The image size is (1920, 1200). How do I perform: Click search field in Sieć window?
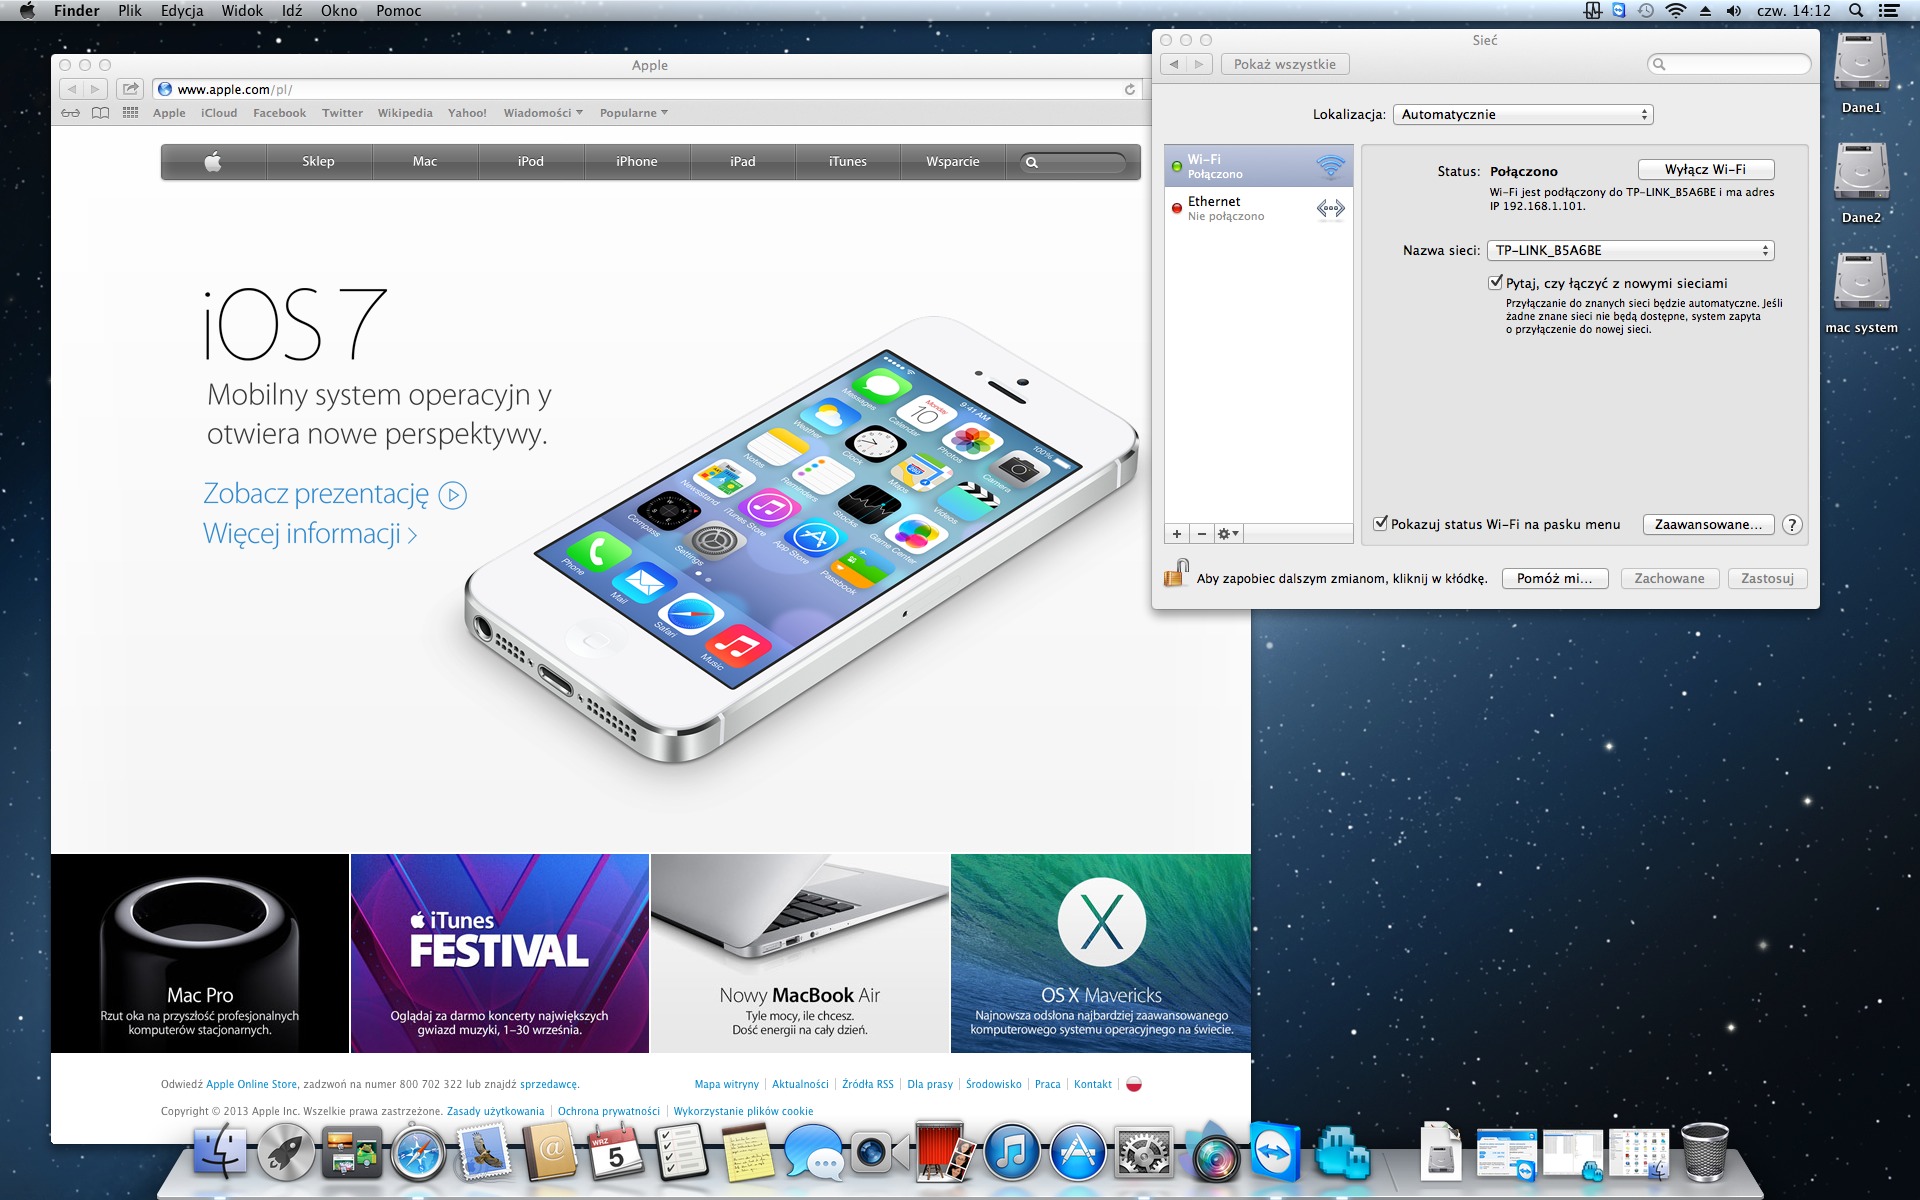(x=1729, y=64)
